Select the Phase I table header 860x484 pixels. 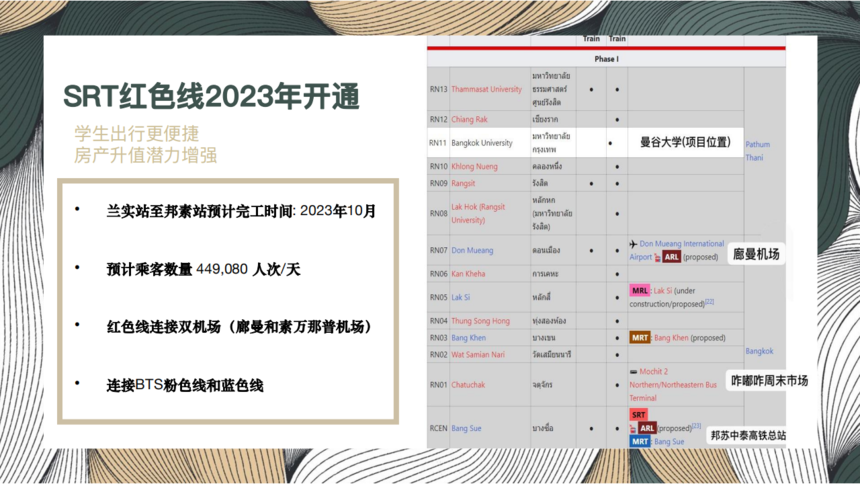(606, 59)
